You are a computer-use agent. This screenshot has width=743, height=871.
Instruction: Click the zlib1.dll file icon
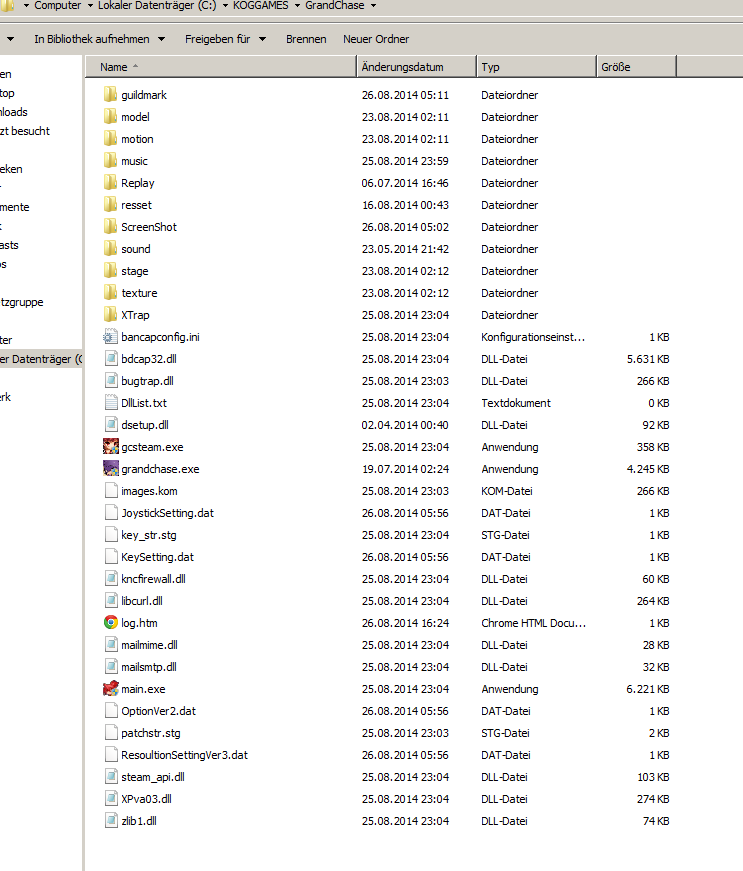[x=111, y=820]
